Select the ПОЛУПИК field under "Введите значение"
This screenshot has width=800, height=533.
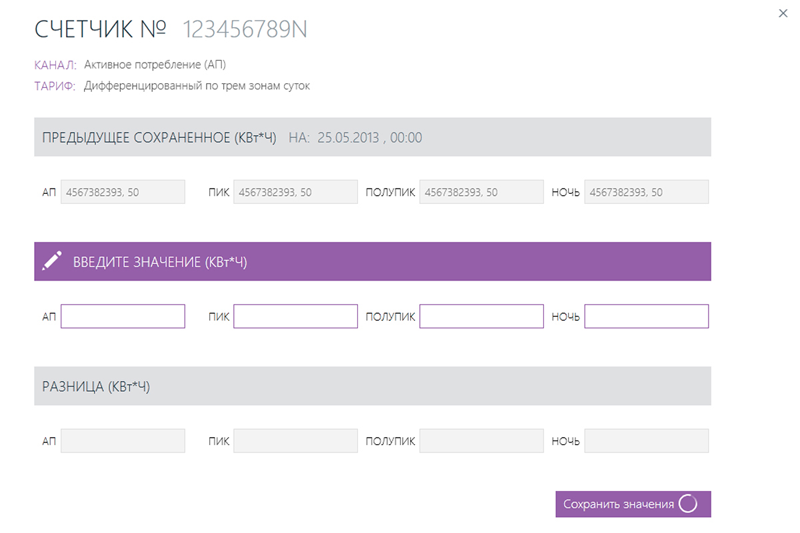click(481, 317)
